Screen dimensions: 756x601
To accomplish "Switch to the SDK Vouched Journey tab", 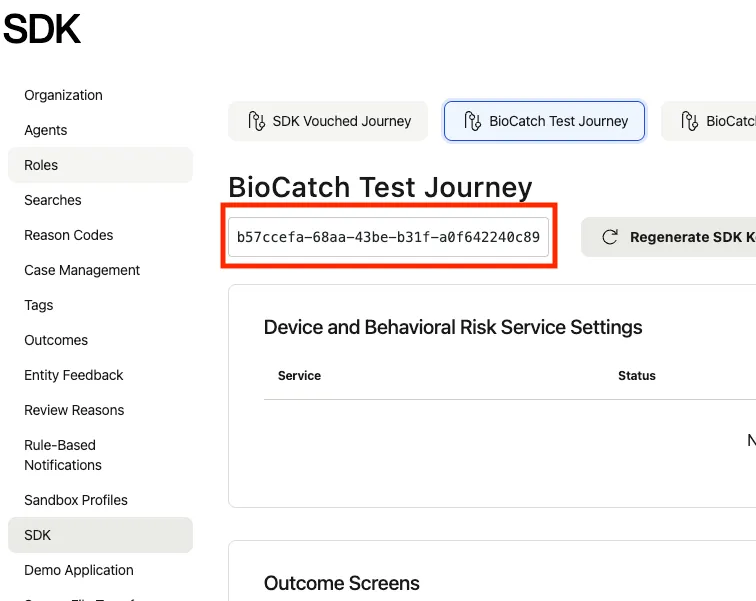I will tap(328, 121).
